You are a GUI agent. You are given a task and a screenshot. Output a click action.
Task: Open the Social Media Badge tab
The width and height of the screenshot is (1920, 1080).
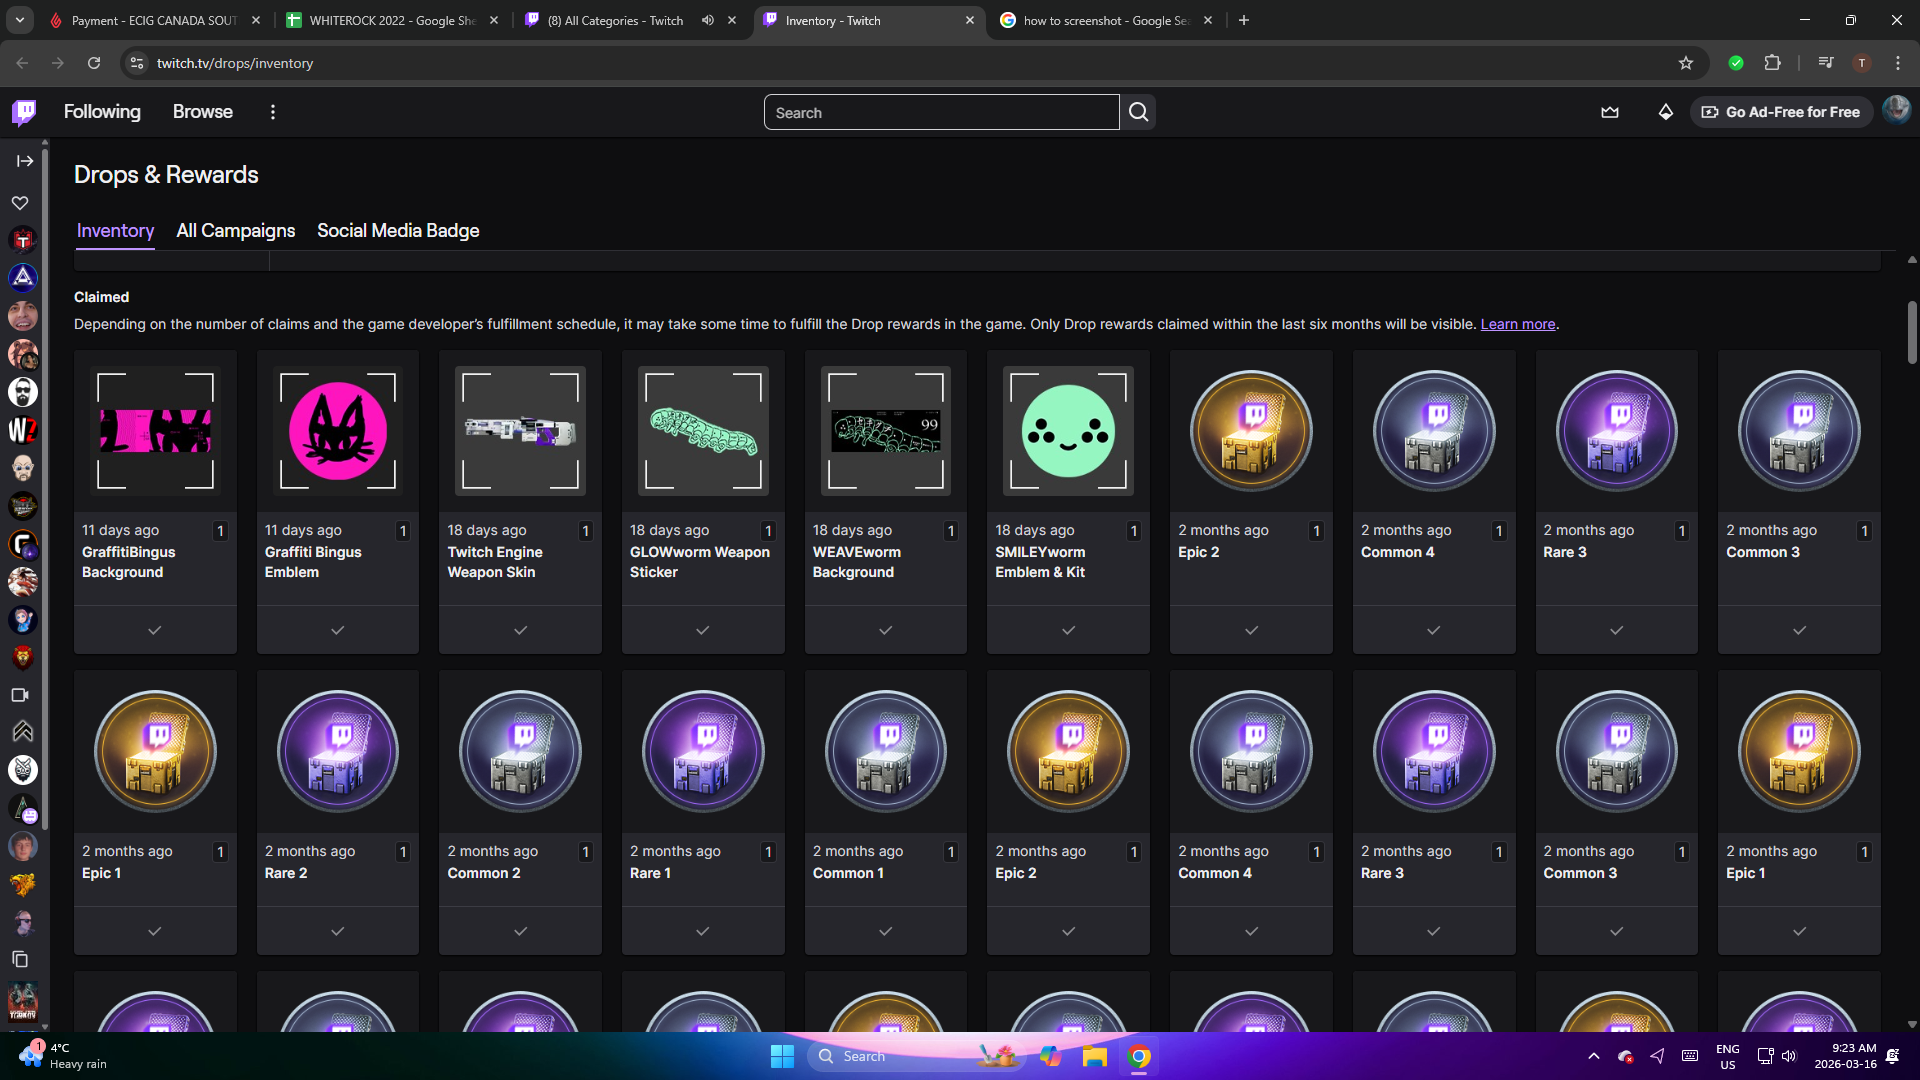[x=398, y=231]
